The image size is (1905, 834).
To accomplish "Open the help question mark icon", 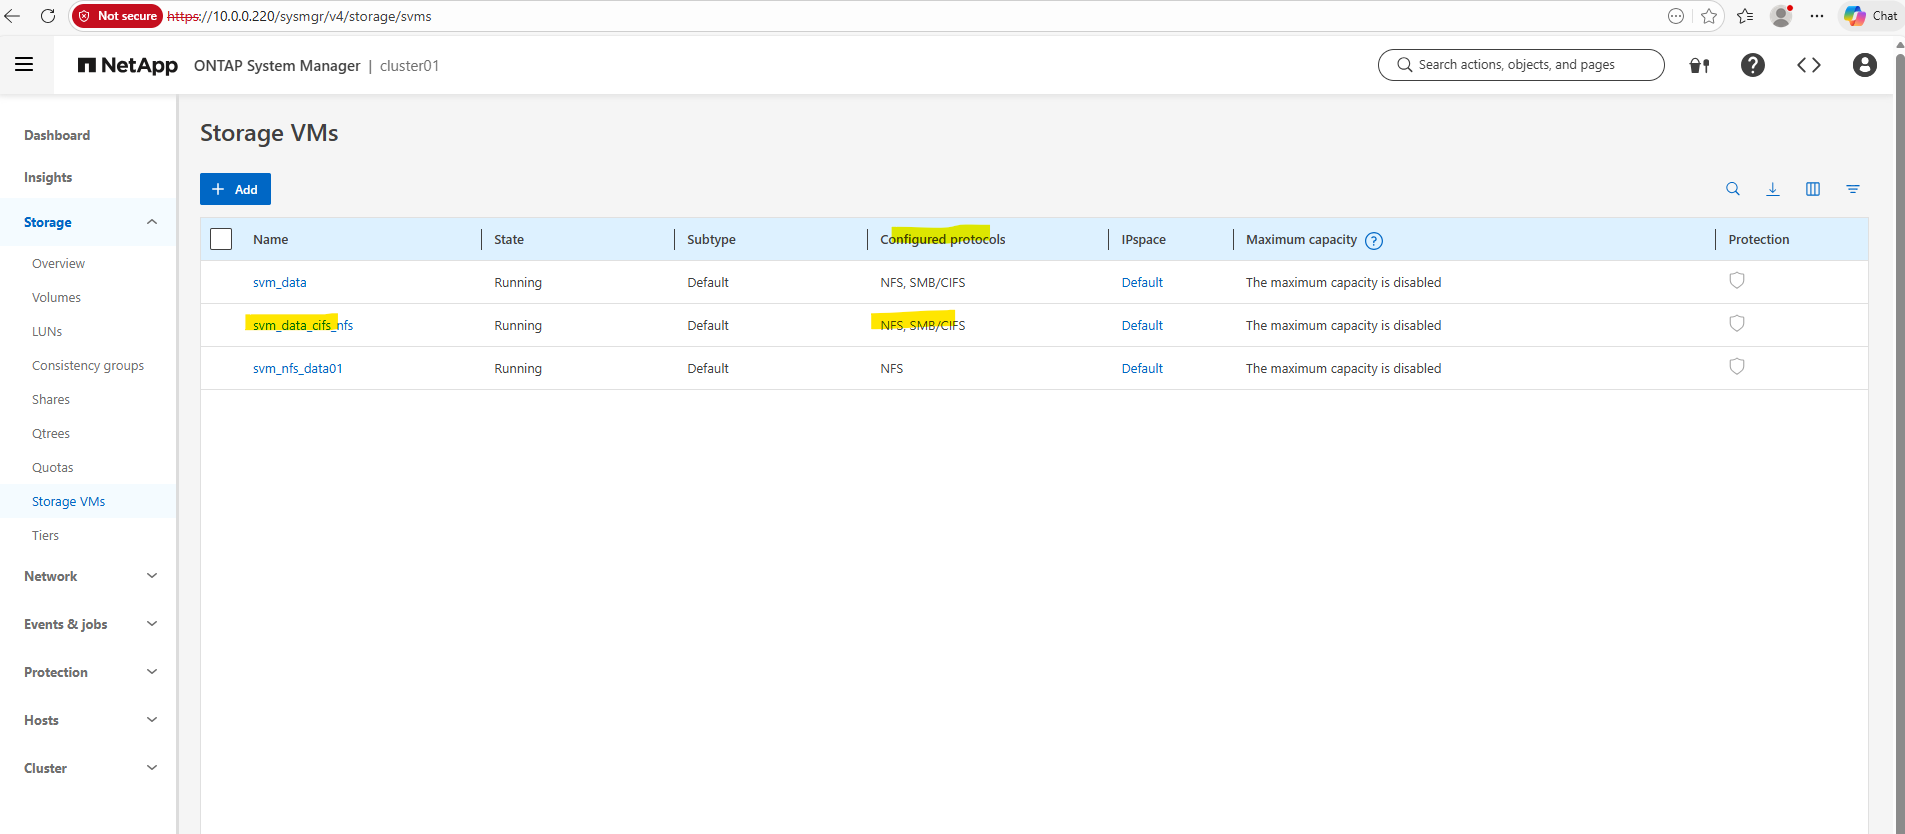I will click(x=1752, y=65).
